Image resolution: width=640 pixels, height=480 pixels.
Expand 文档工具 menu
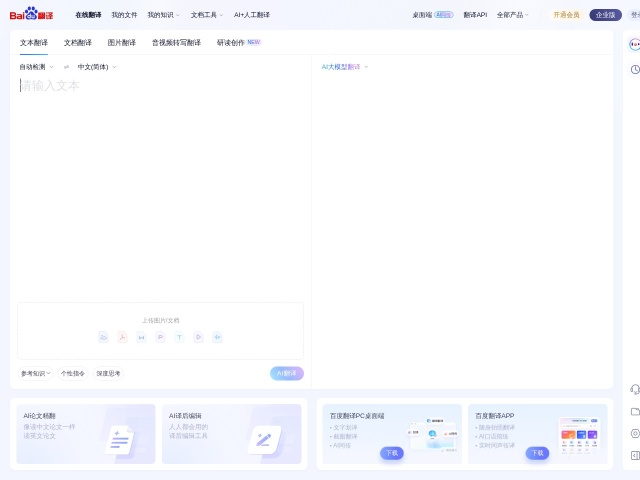(x=207, y=15)
